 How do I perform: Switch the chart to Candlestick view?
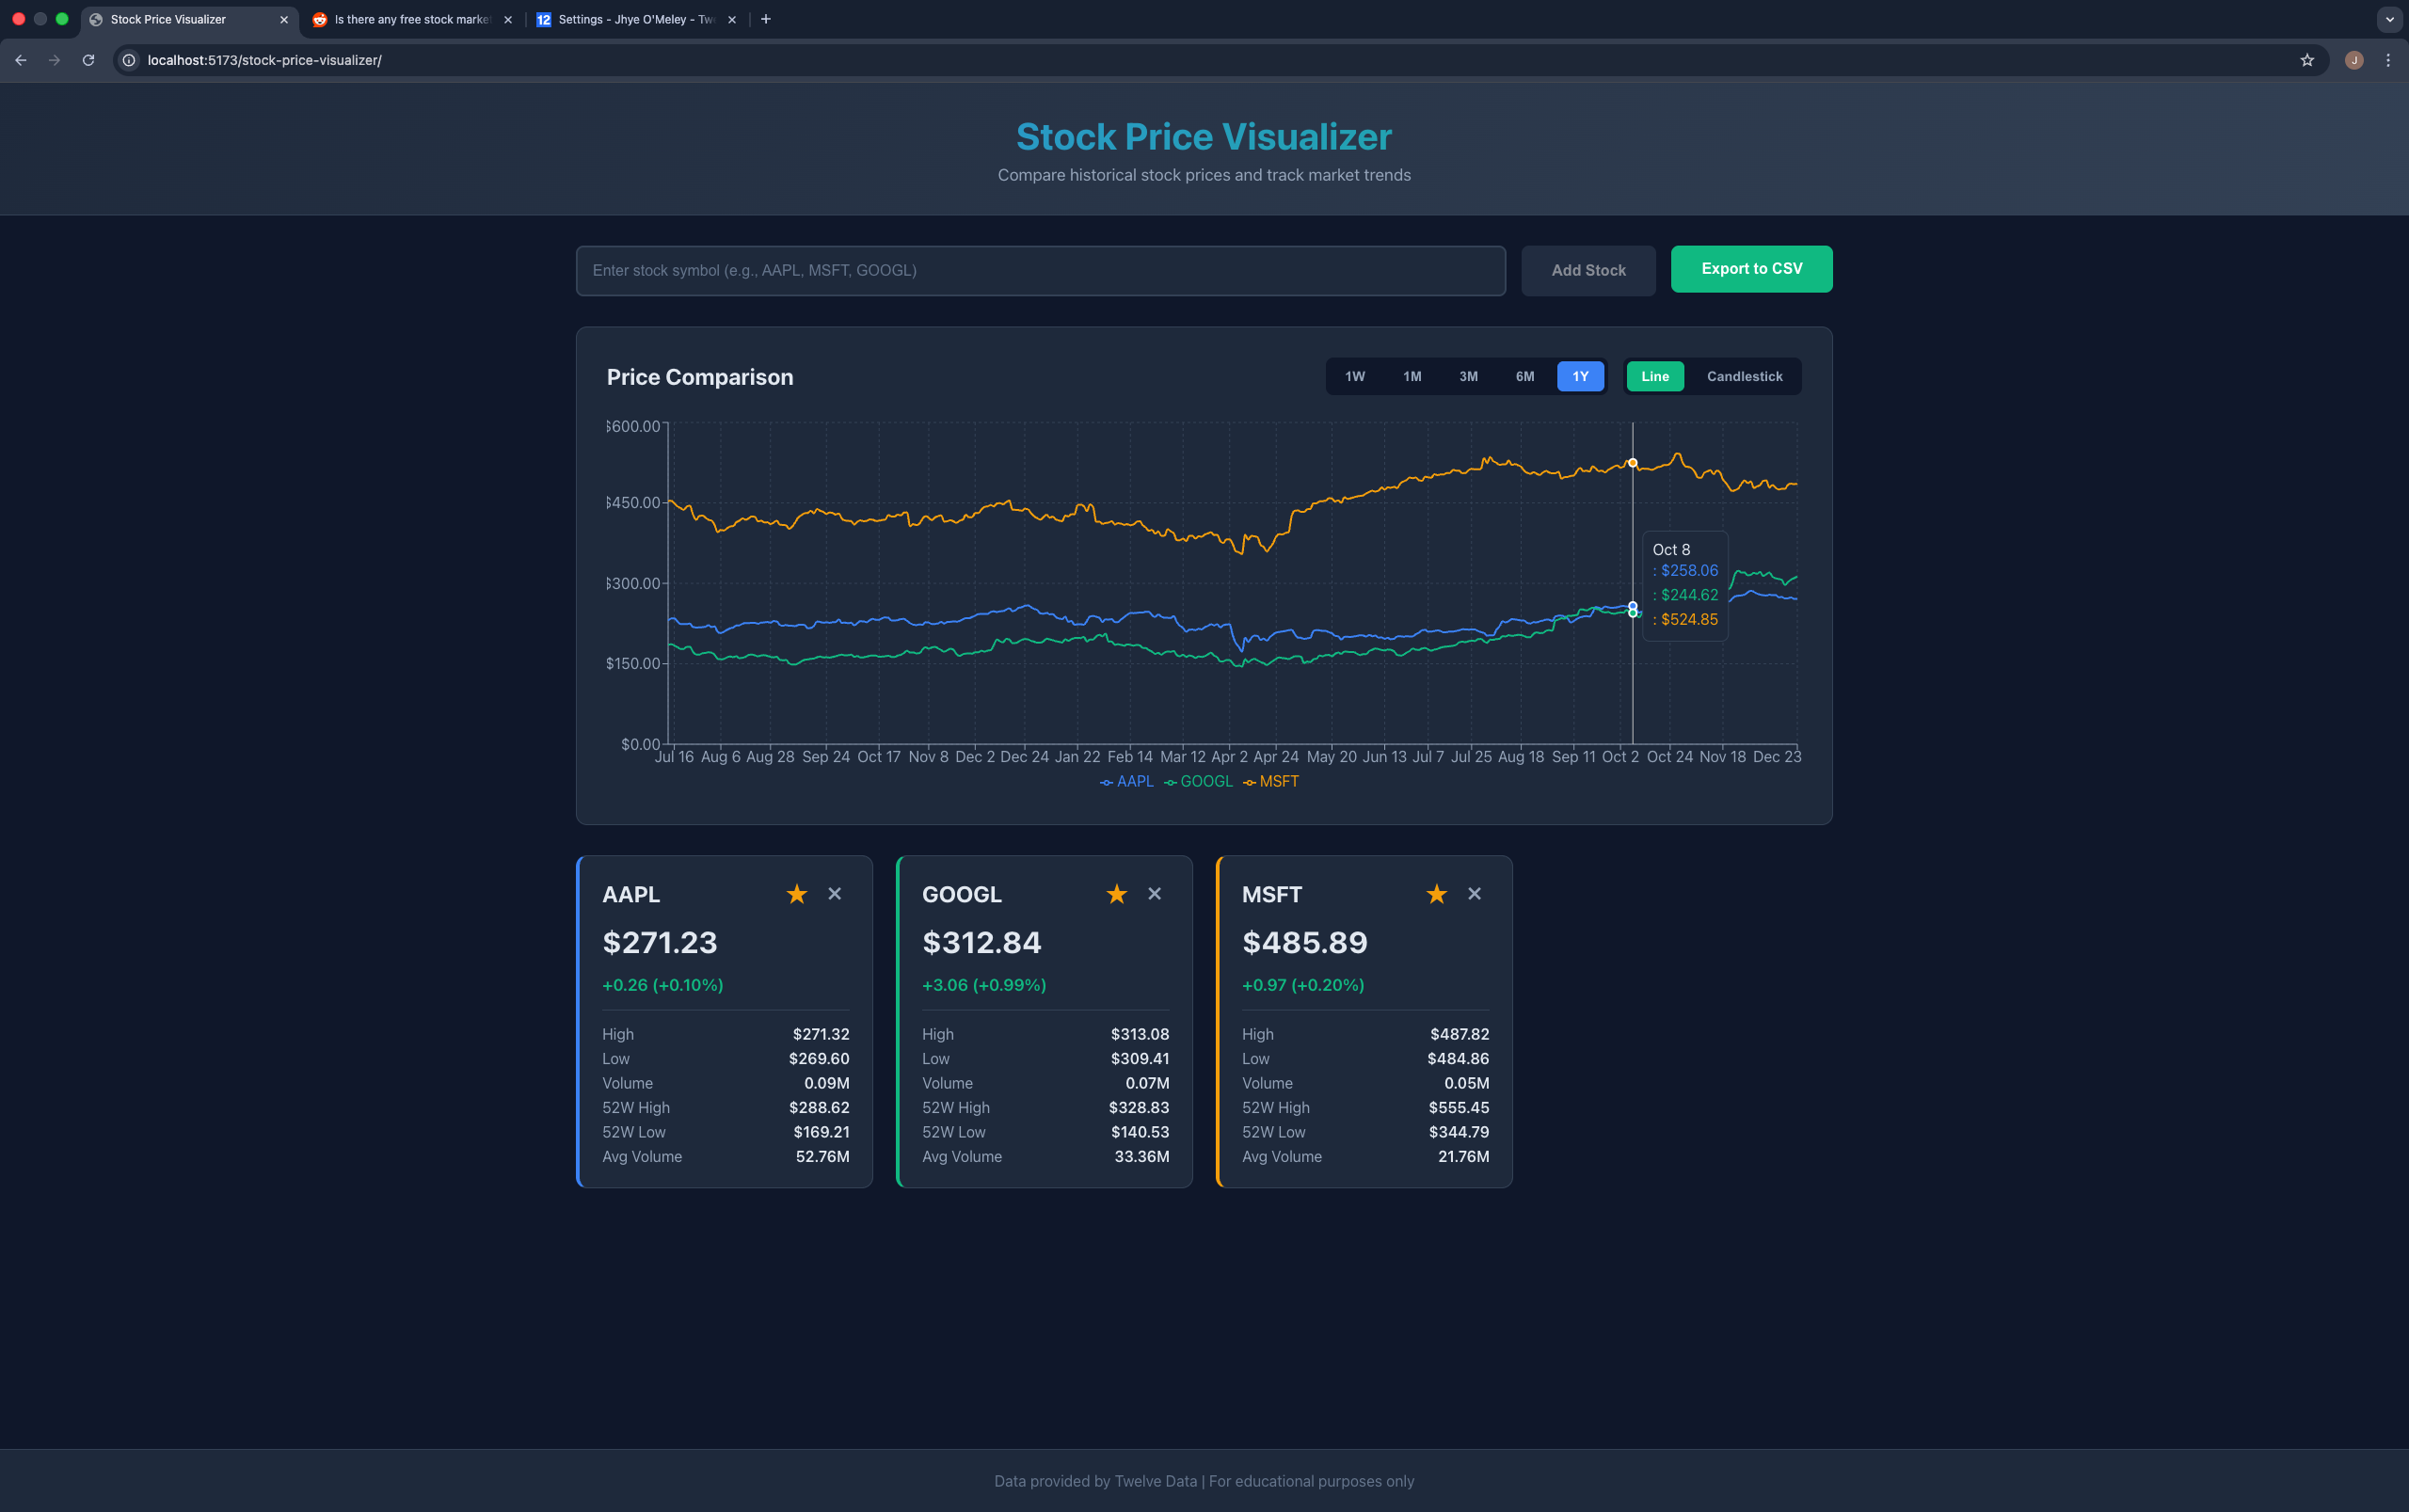tap(1743, 376)
